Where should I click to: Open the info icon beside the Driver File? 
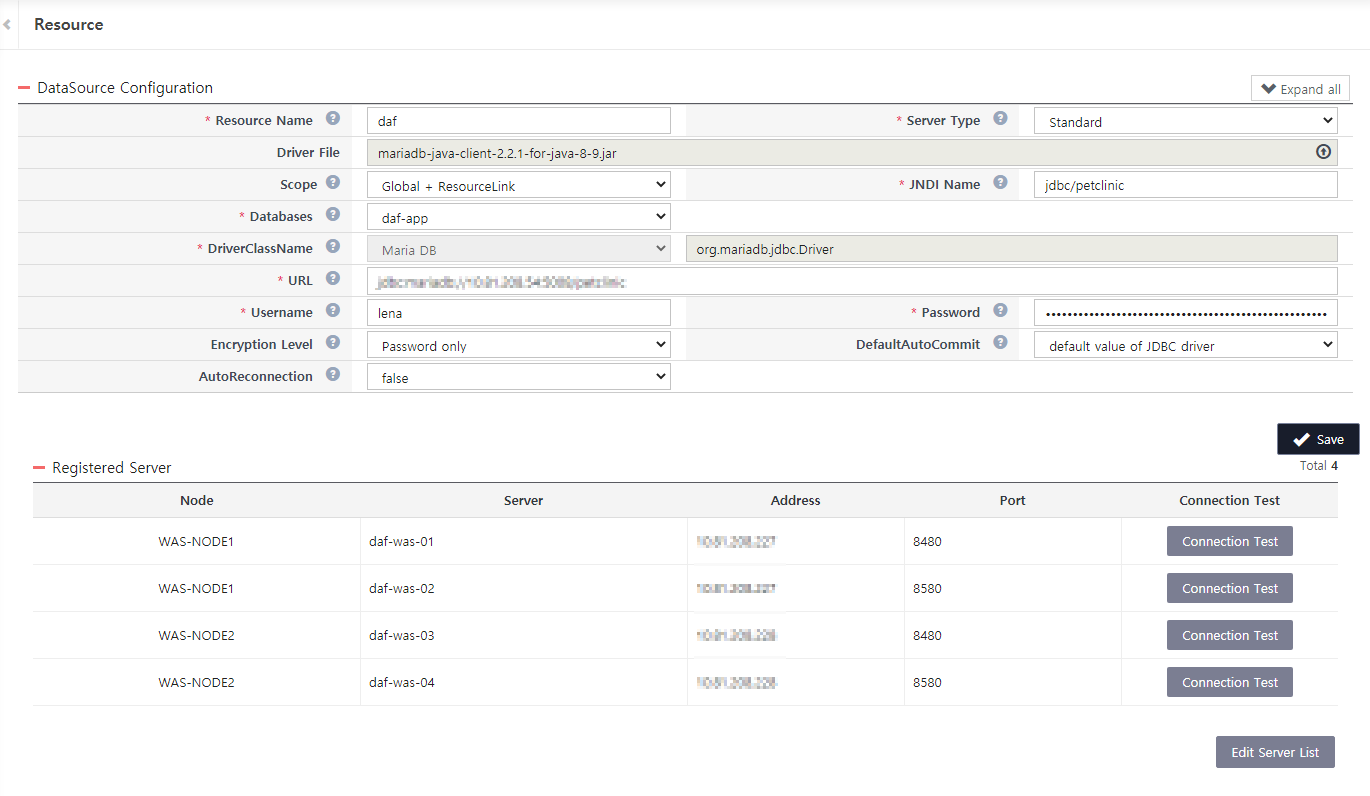(1323, 151)
